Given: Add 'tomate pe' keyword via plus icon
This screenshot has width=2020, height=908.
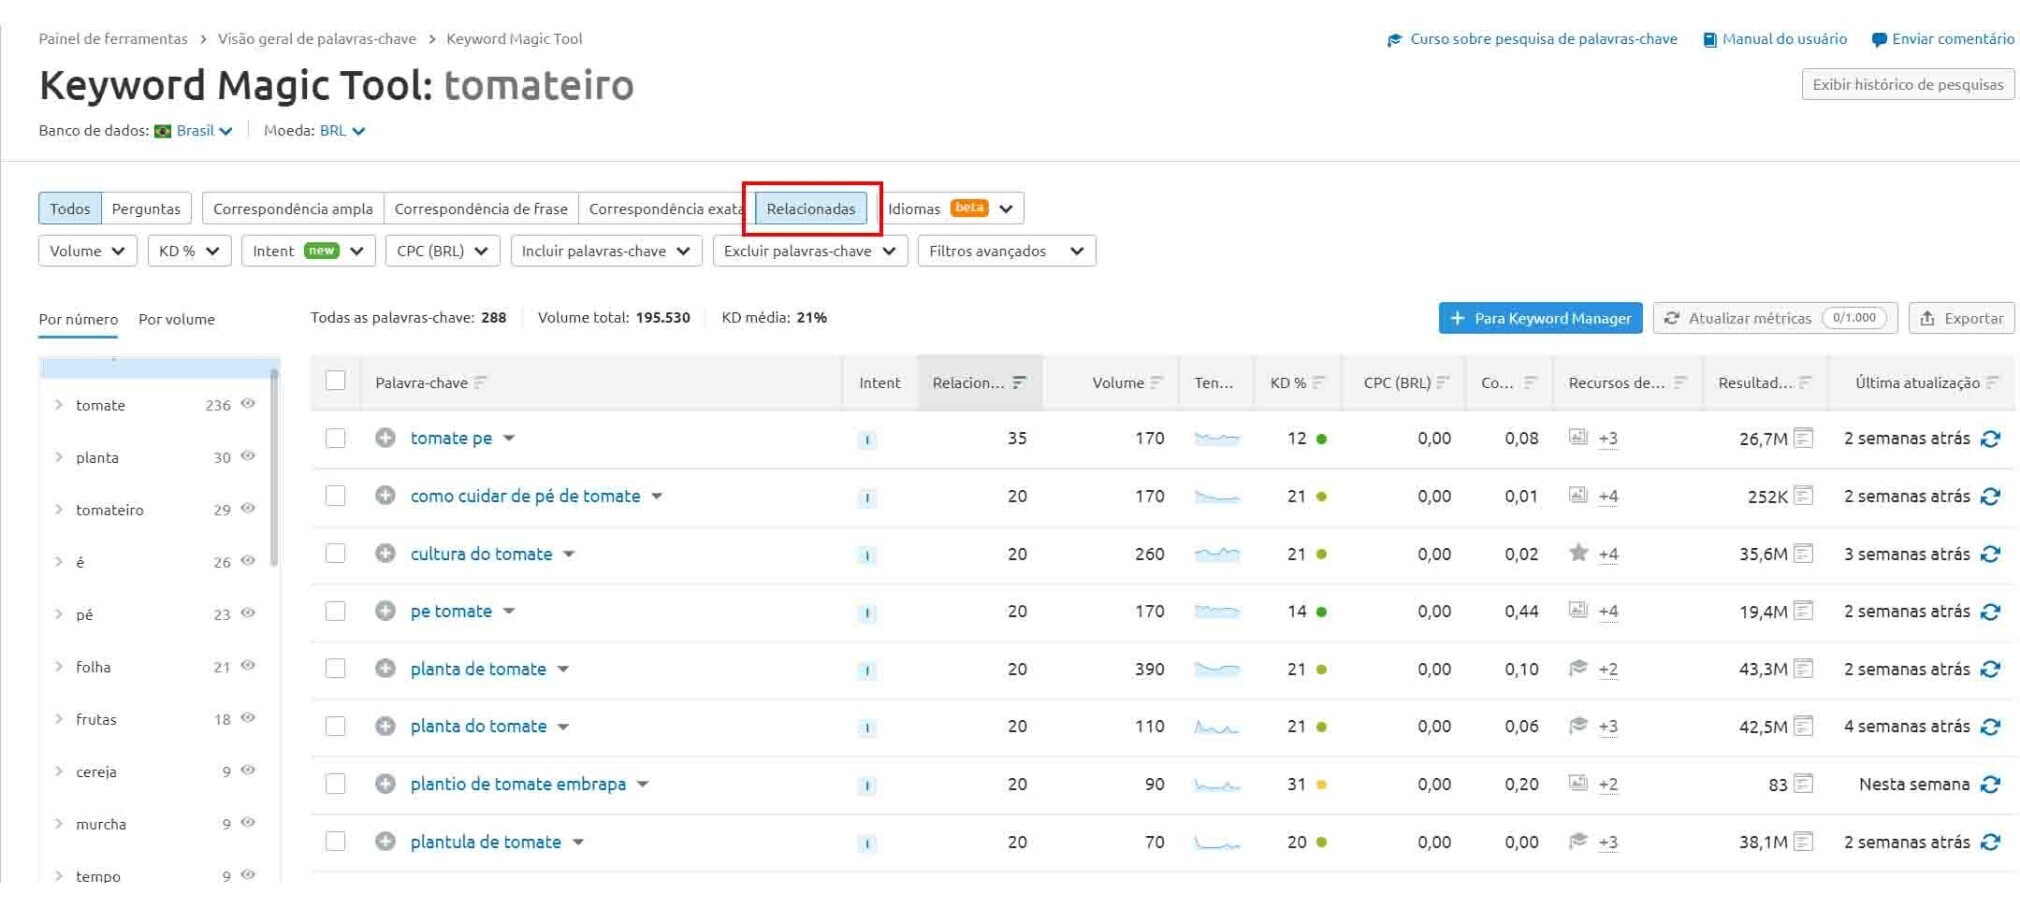Looking at the screenshot, I should click(385, 438).
